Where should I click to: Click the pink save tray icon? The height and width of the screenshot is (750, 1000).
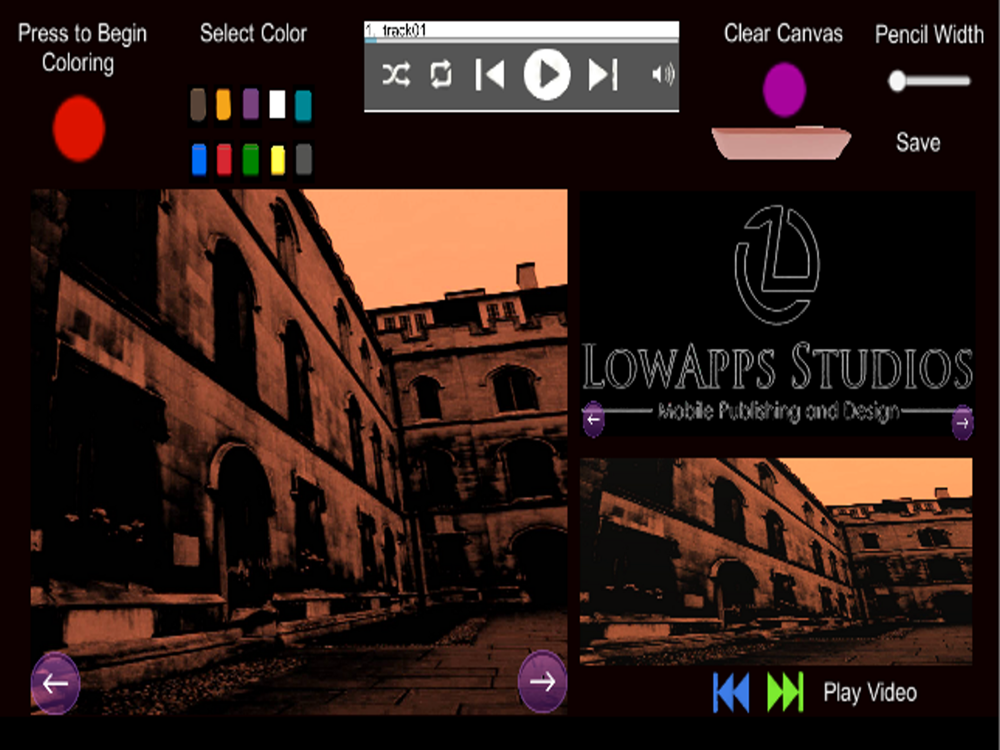pos(781,142)
